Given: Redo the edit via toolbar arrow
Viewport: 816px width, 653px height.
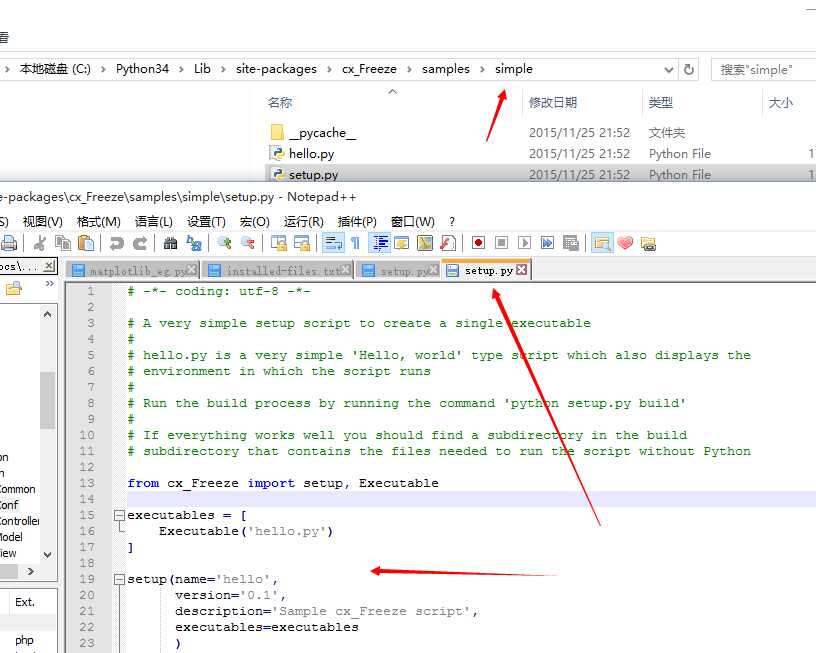Looking at the screenshot, I should (139, 243).
